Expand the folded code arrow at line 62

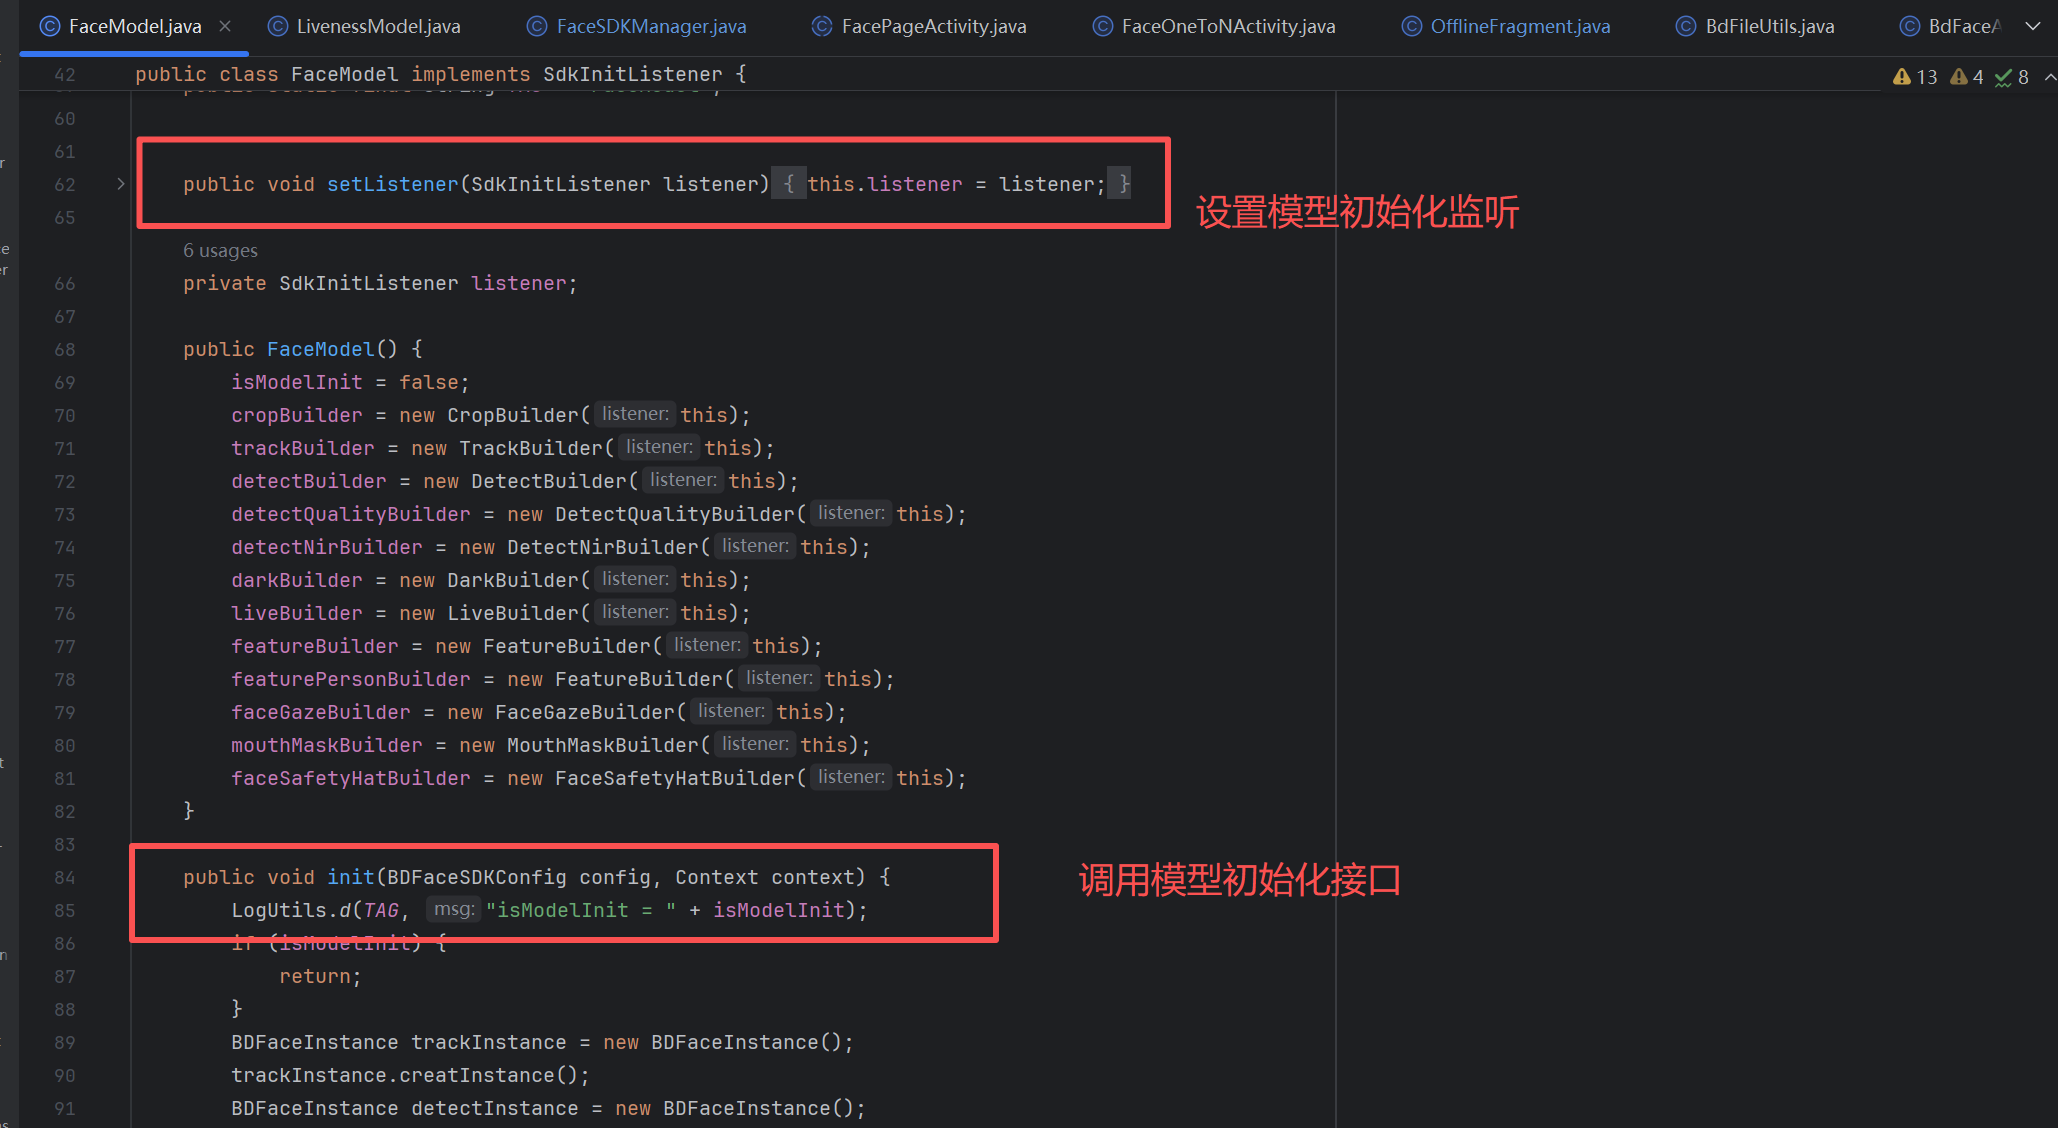pos(120,184)
